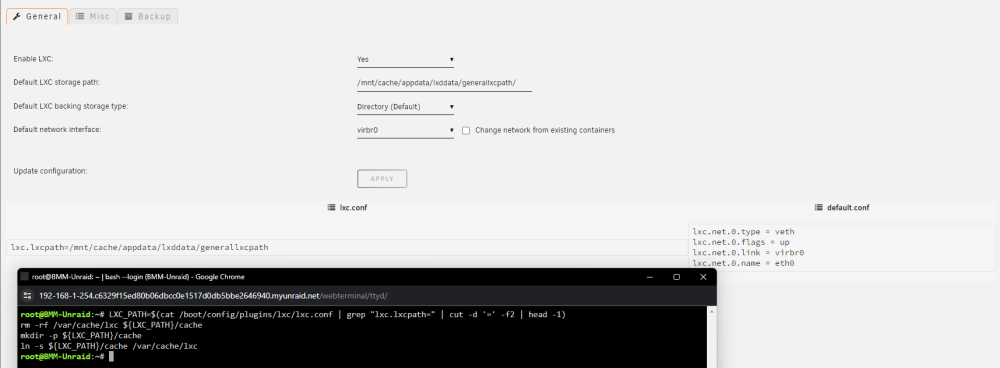Image resolution: width=1000 pixels, height=368 pixels.
Task: Click the 'Default LXC storage path:' label
Action: click(x=57, y=82)
